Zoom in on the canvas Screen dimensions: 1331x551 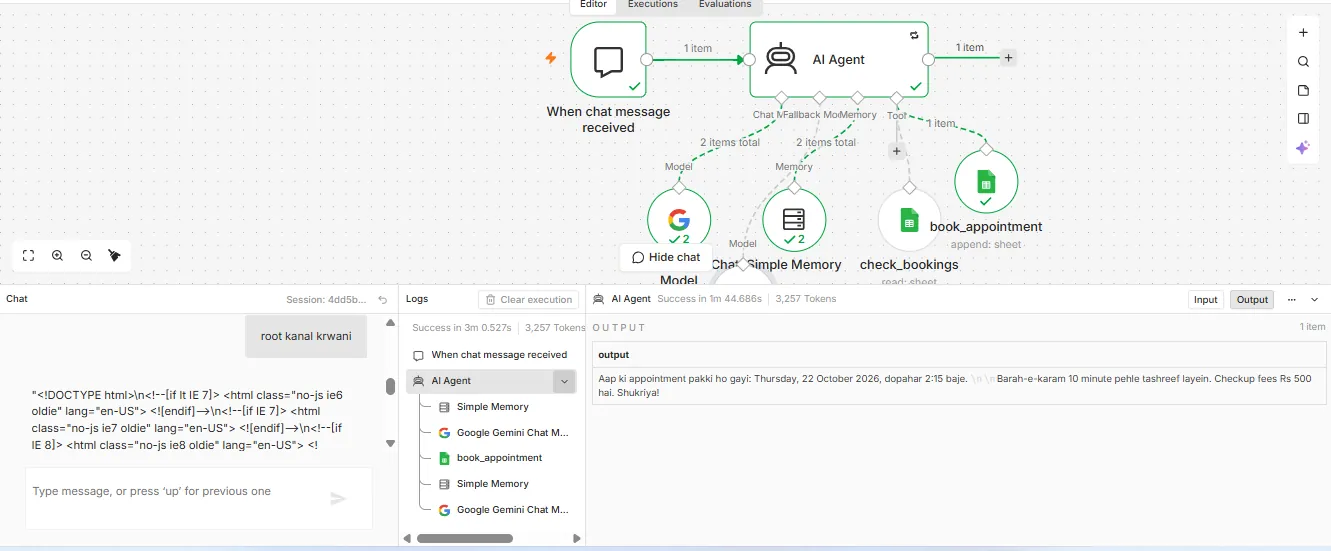pyautogui.click(x=57, y=256)
